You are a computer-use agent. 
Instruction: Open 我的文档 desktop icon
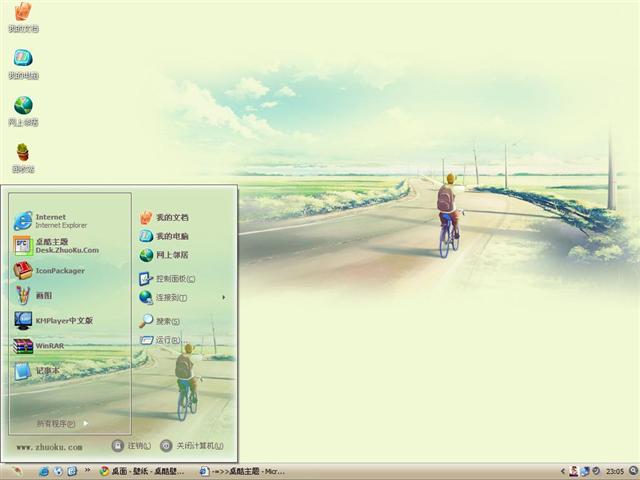[23, 16]
